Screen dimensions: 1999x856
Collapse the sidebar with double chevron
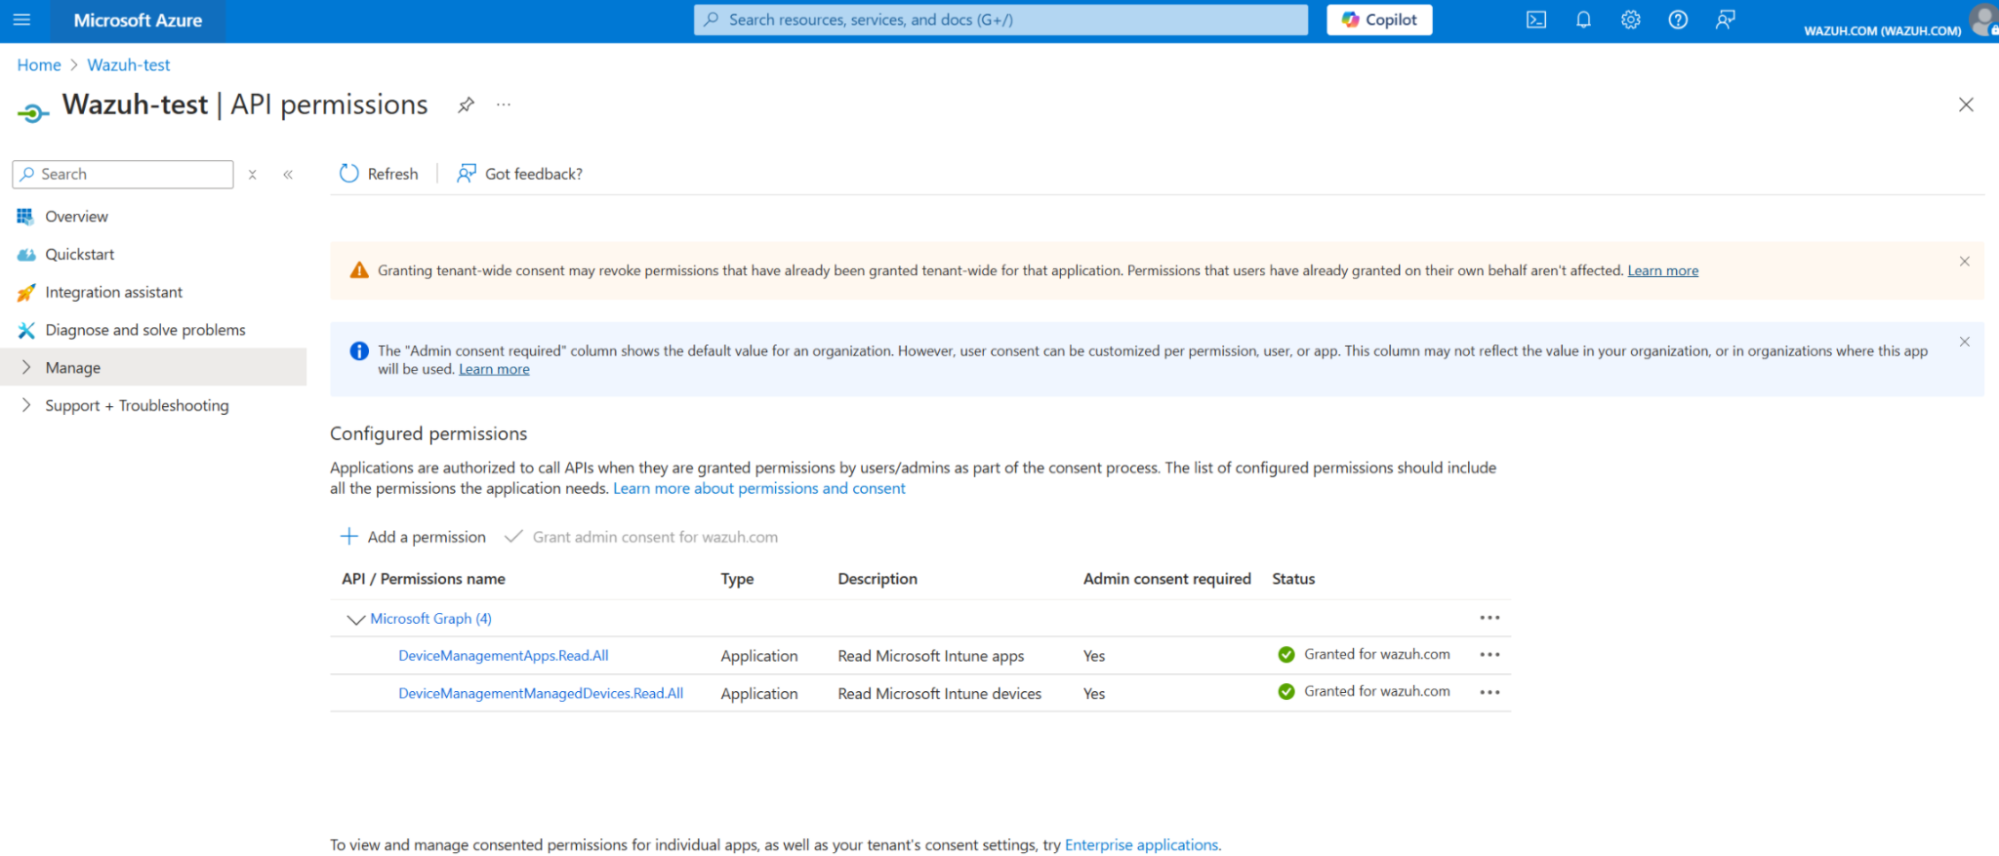point(288,175)
